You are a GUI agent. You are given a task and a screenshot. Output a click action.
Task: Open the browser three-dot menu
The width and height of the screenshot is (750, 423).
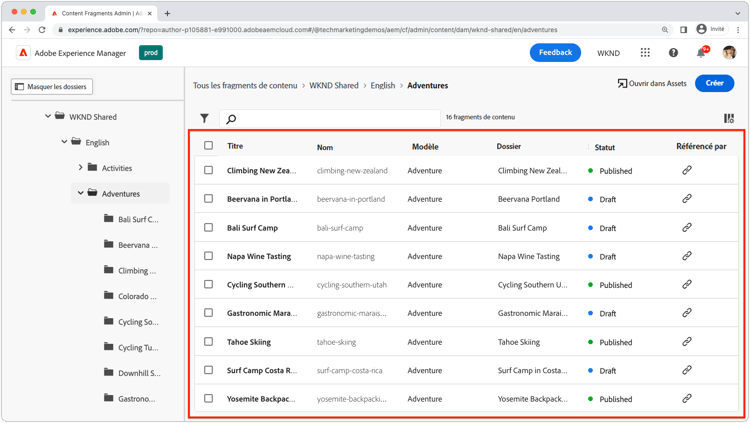(x=739, y=30)
